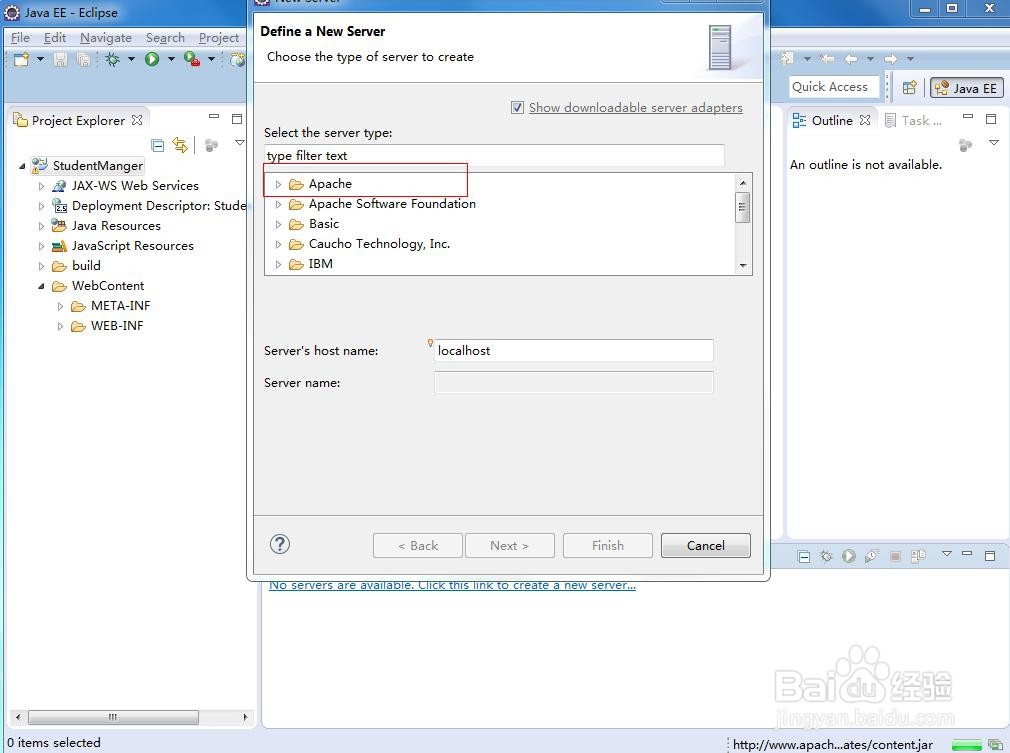Click the Cancel button

(x=705, y=545)
